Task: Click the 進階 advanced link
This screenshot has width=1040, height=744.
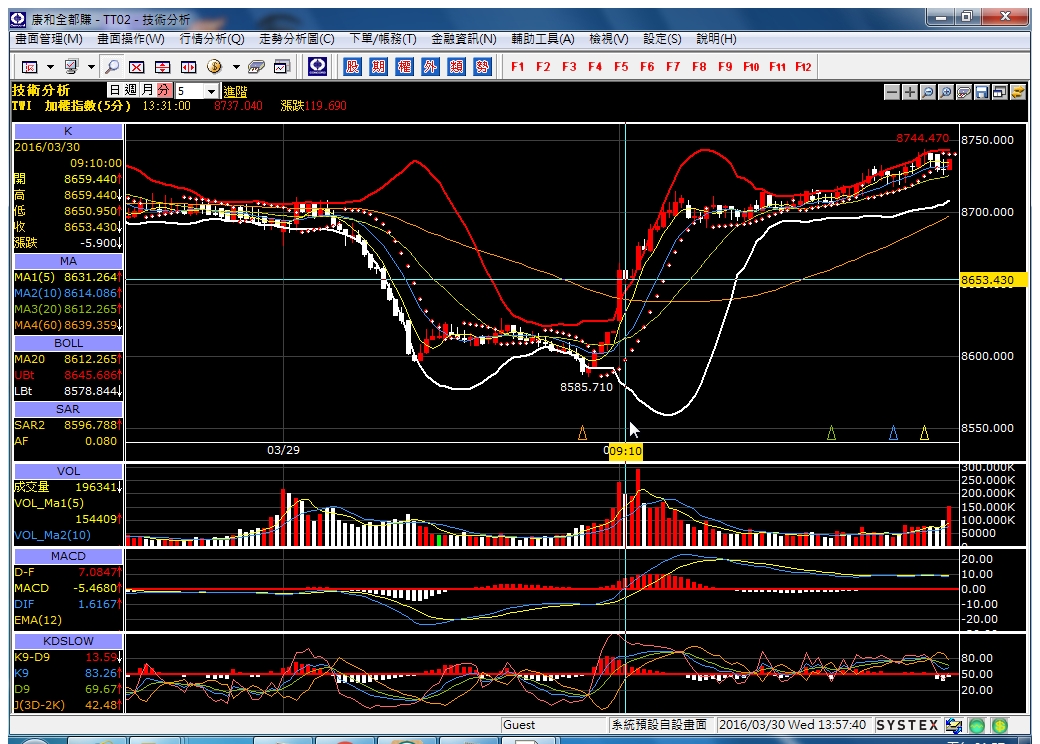Action: click(235, 92)
